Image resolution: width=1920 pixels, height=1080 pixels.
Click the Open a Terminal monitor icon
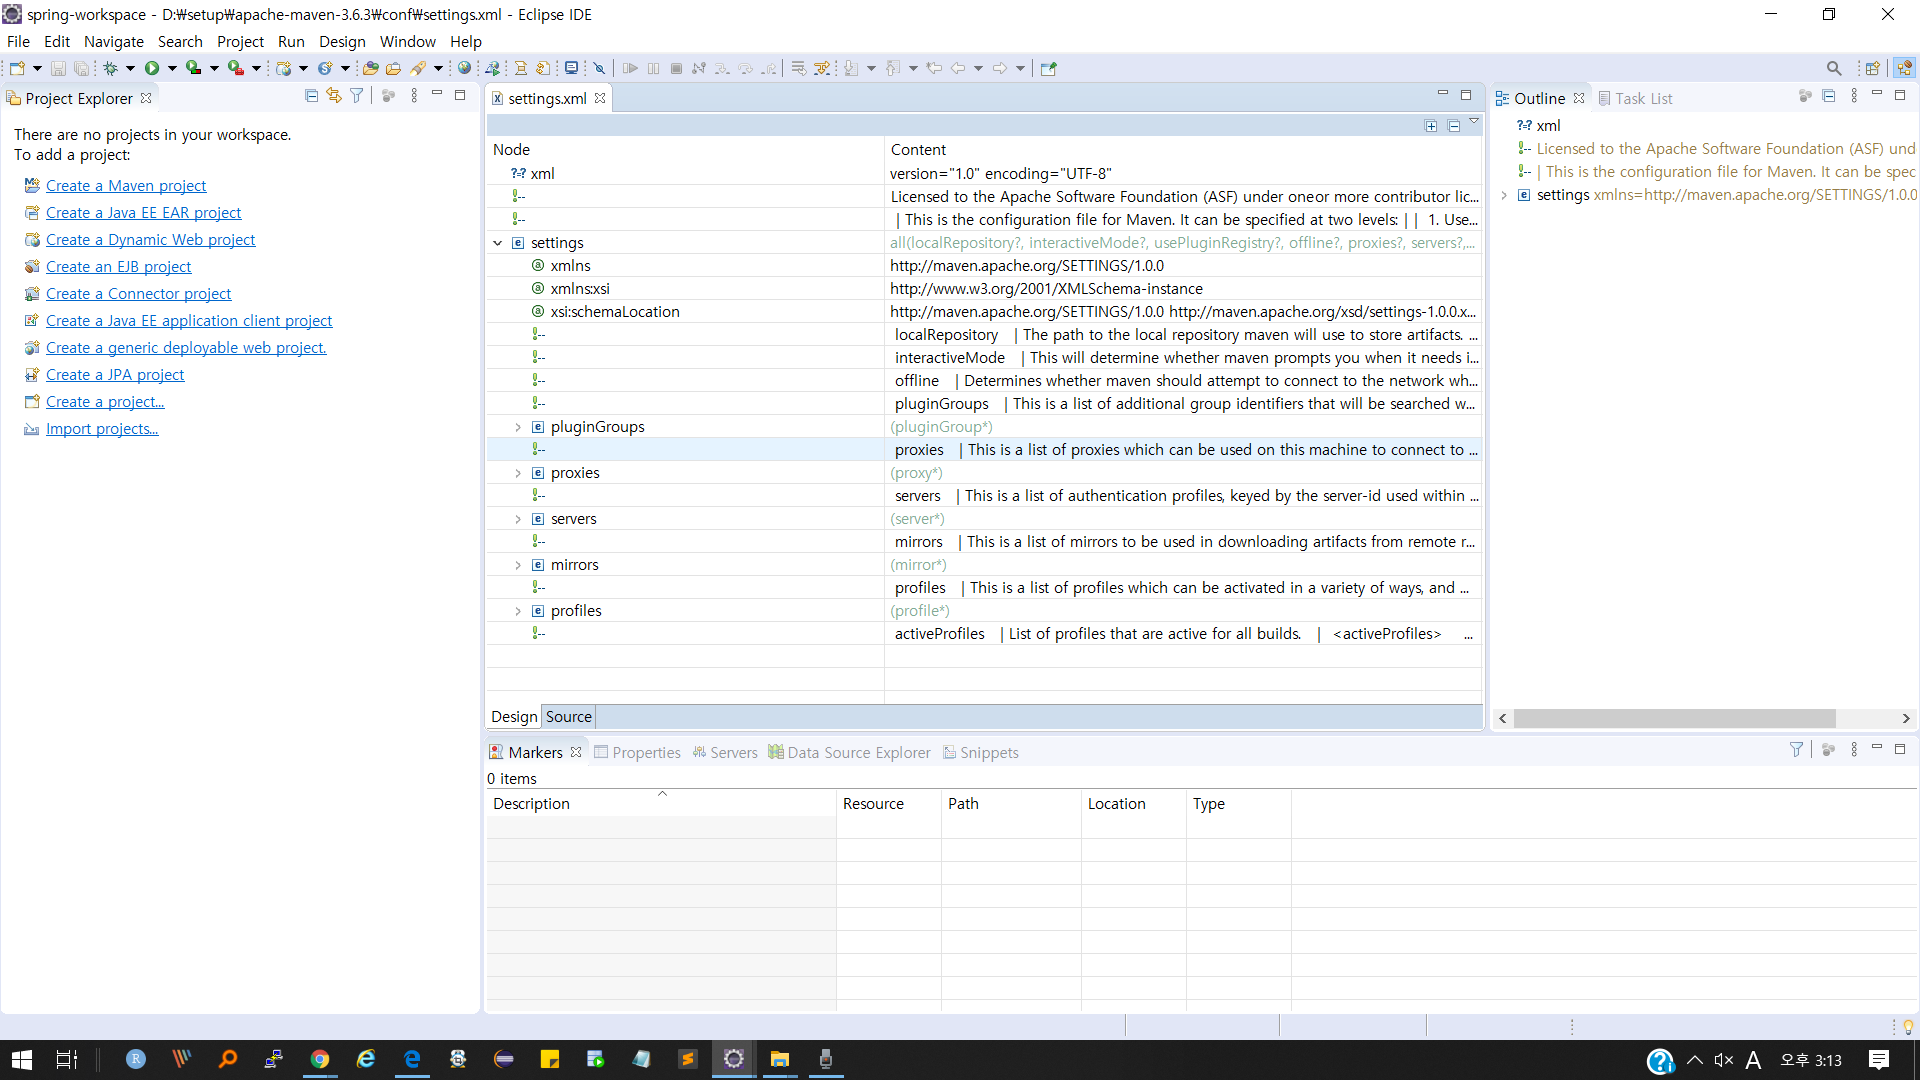(571, 68)
